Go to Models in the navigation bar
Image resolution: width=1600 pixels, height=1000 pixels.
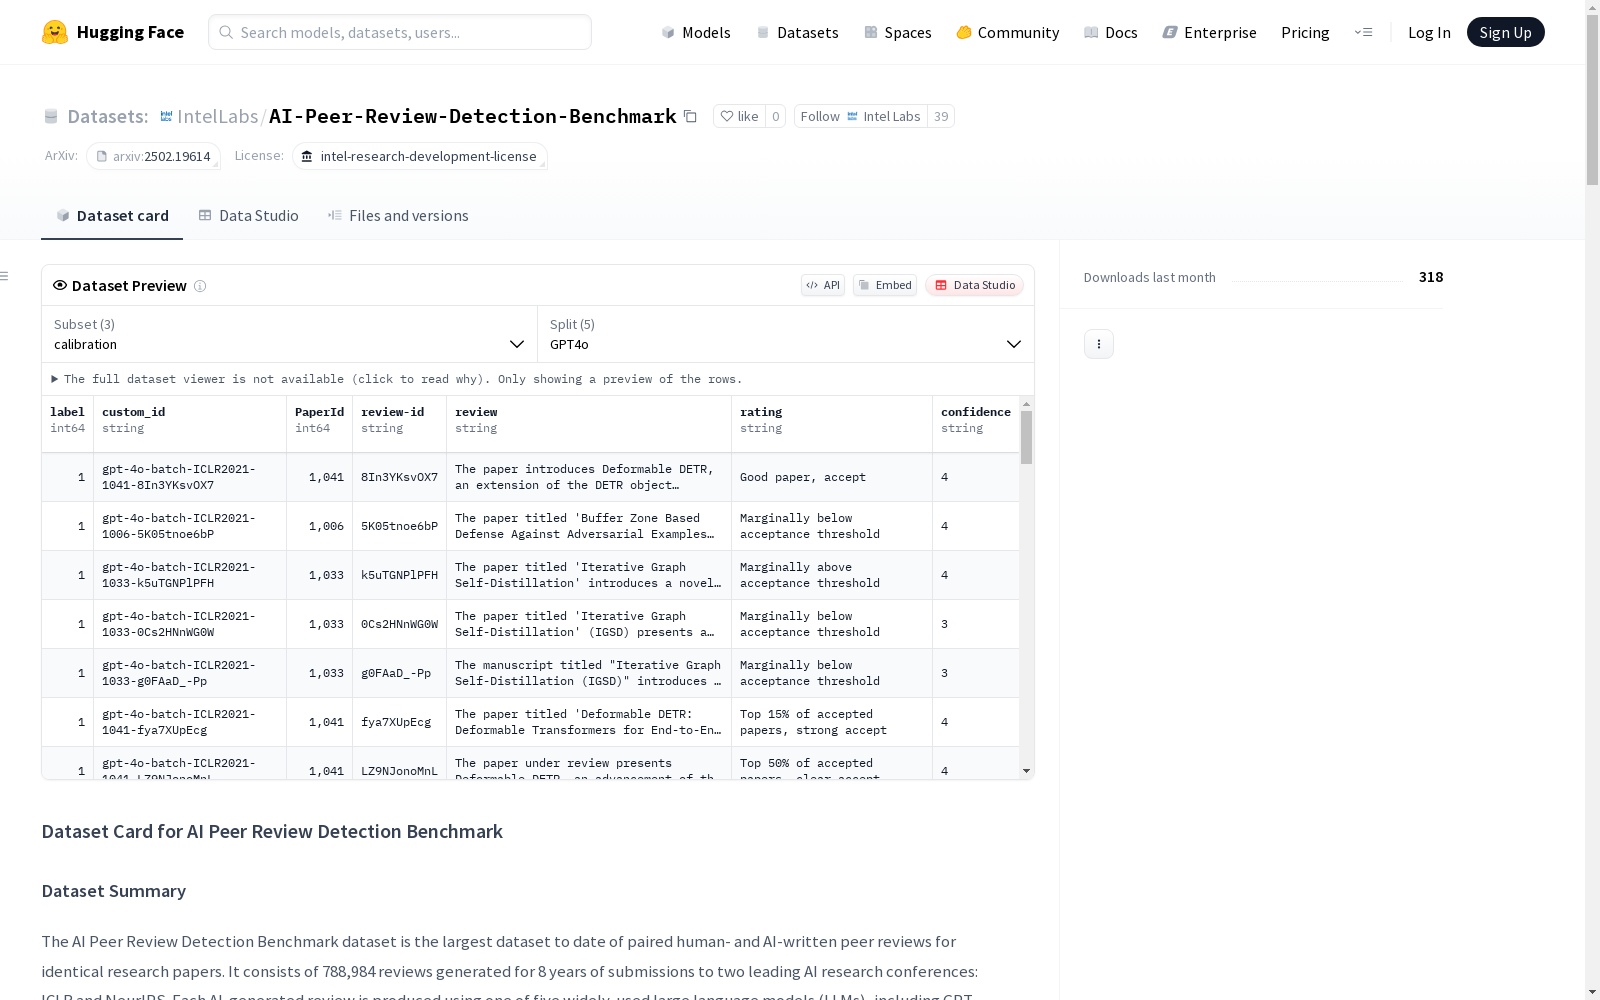click(x=696, y=32)
